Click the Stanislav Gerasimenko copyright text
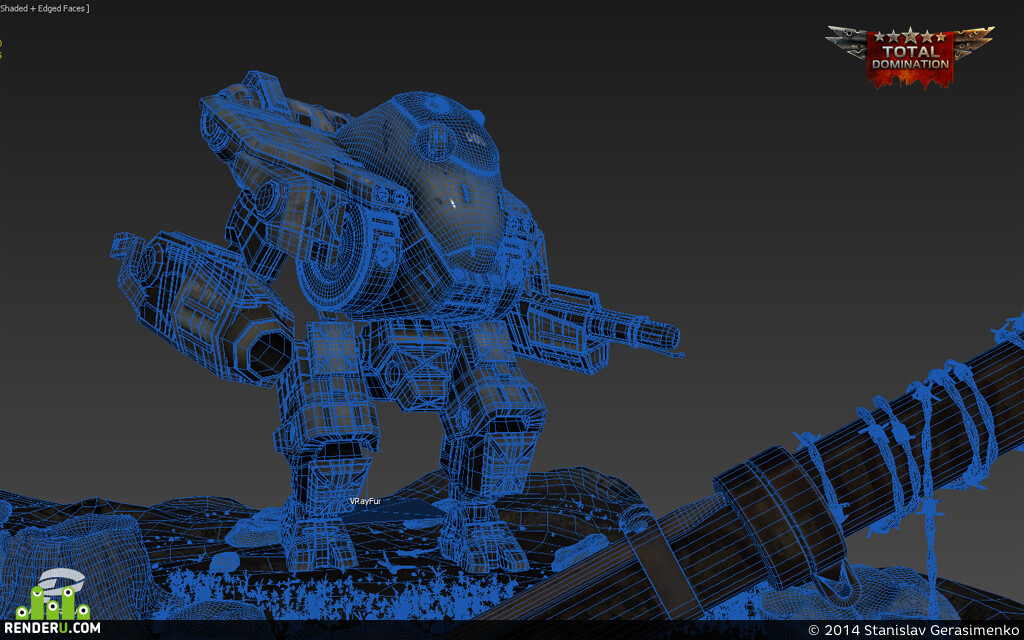This screenshot has height=640, width=1024. [912, 630]
